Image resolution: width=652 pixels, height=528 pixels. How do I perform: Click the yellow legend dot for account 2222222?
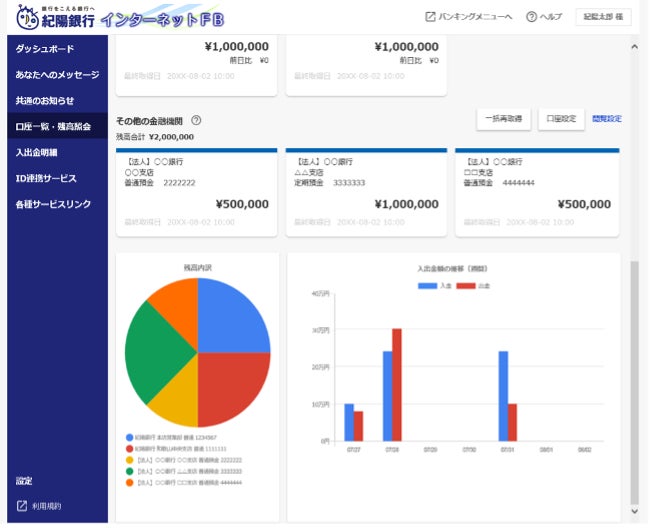(129, 460)
